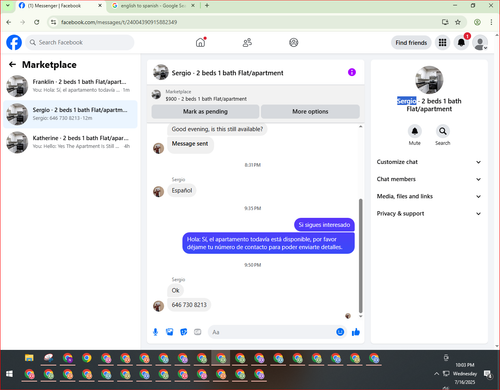Viewport: 500px width, 390px height.
Task: Click More options button
Action: (x=310, y=112)
